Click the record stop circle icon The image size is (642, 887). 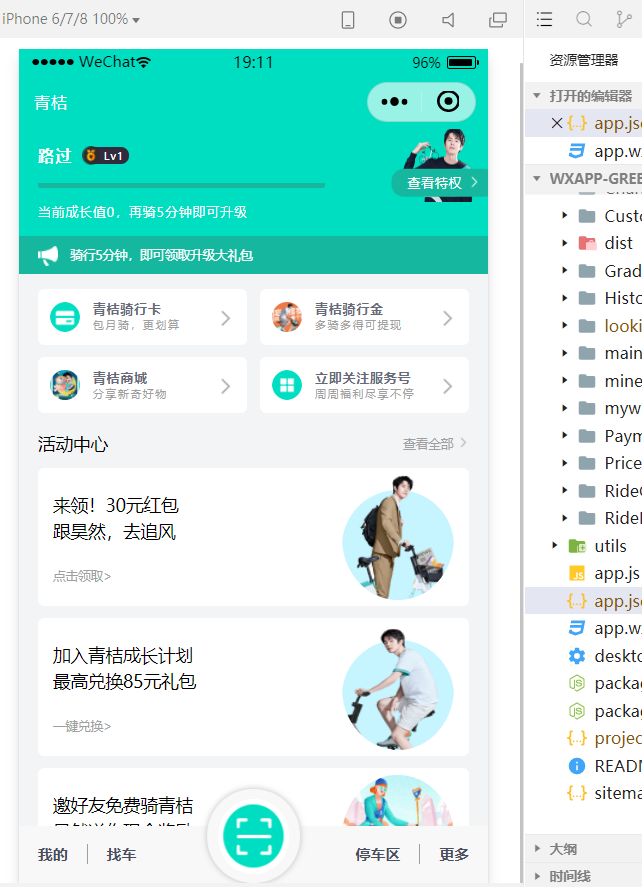point(398,20)
